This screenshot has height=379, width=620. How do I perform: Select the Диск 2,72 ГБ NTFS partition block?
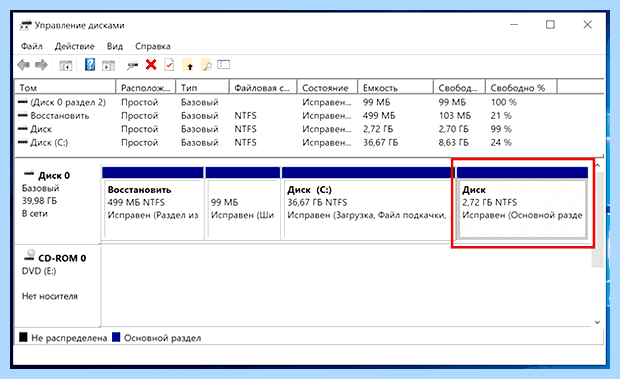(x=522, y=203)
